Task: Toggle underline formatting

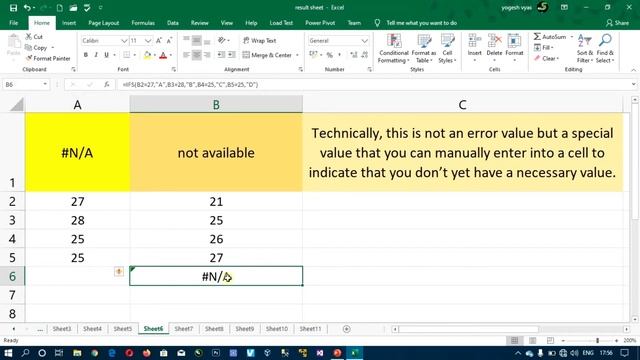Action: point(107,55)
